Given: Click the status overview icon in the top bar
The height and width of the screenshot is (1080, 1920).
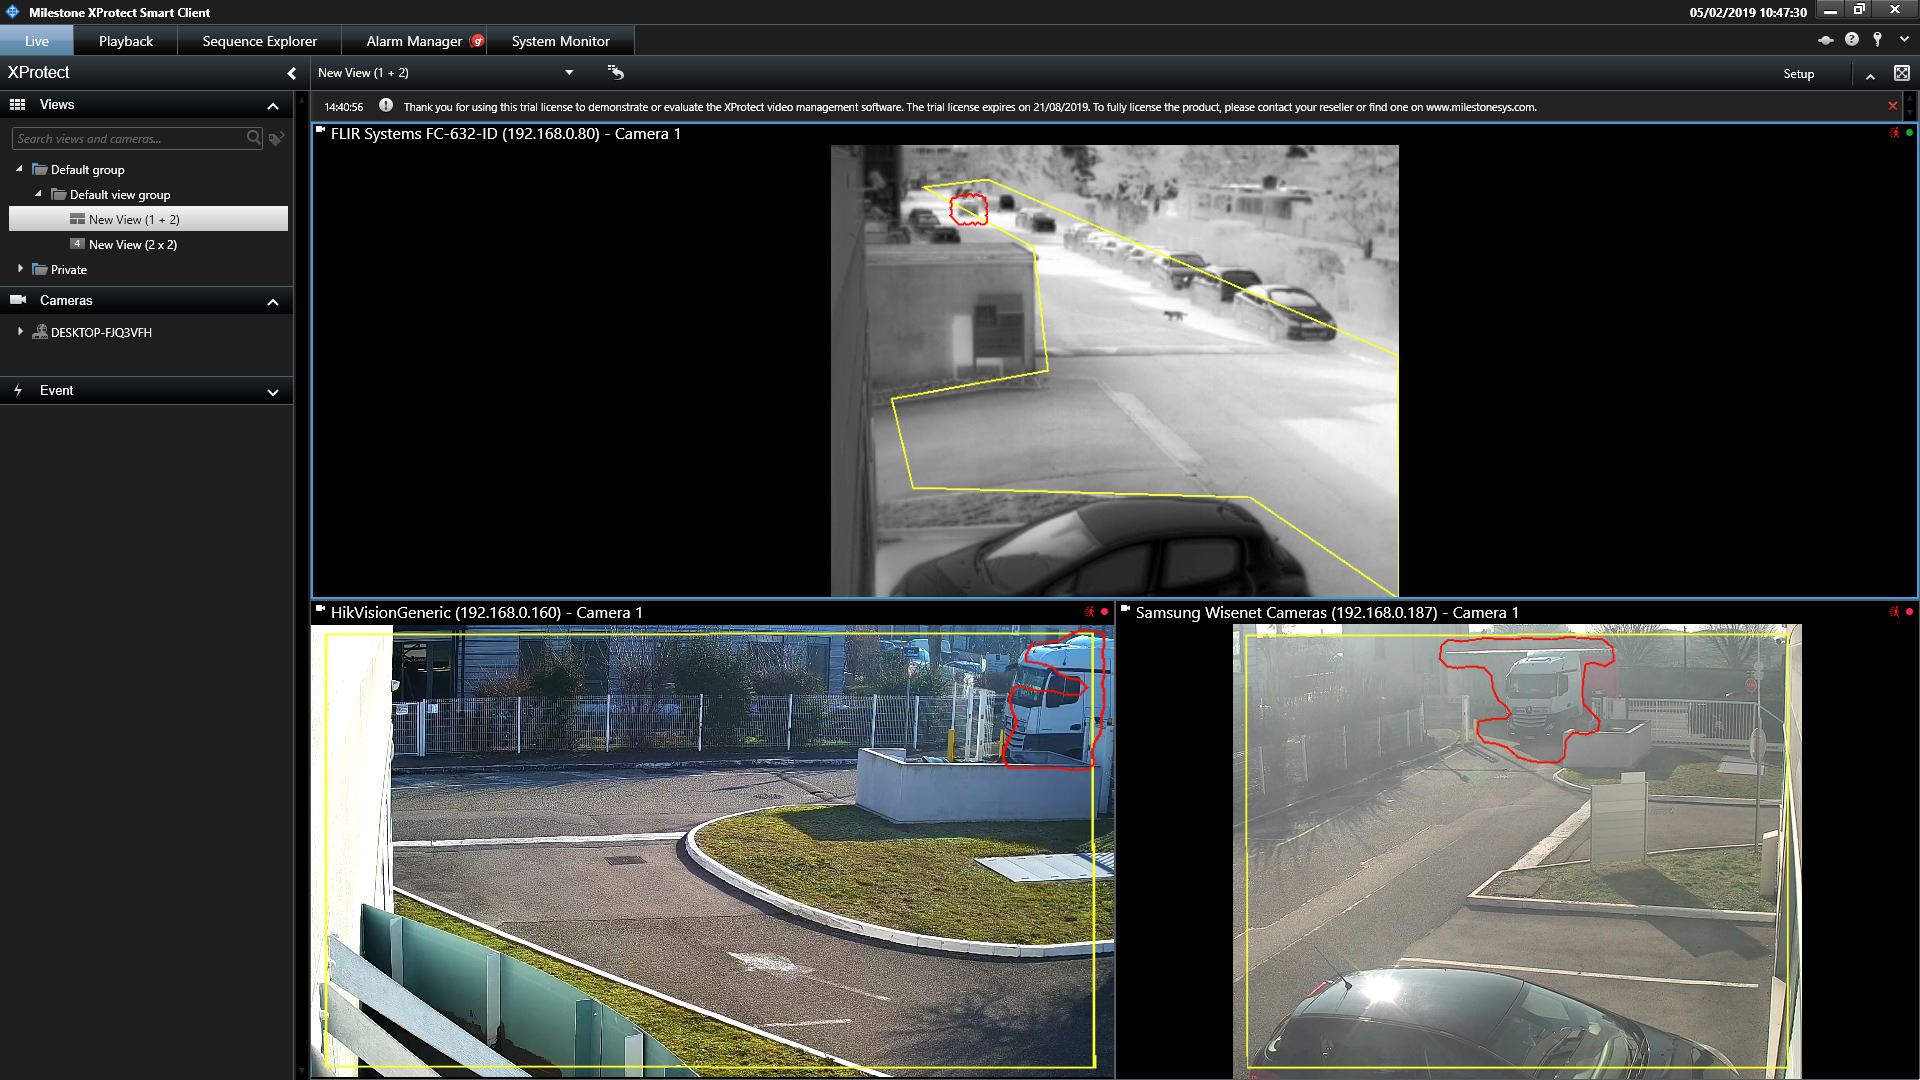Looking at the screenshot, I should [1825, 40].
